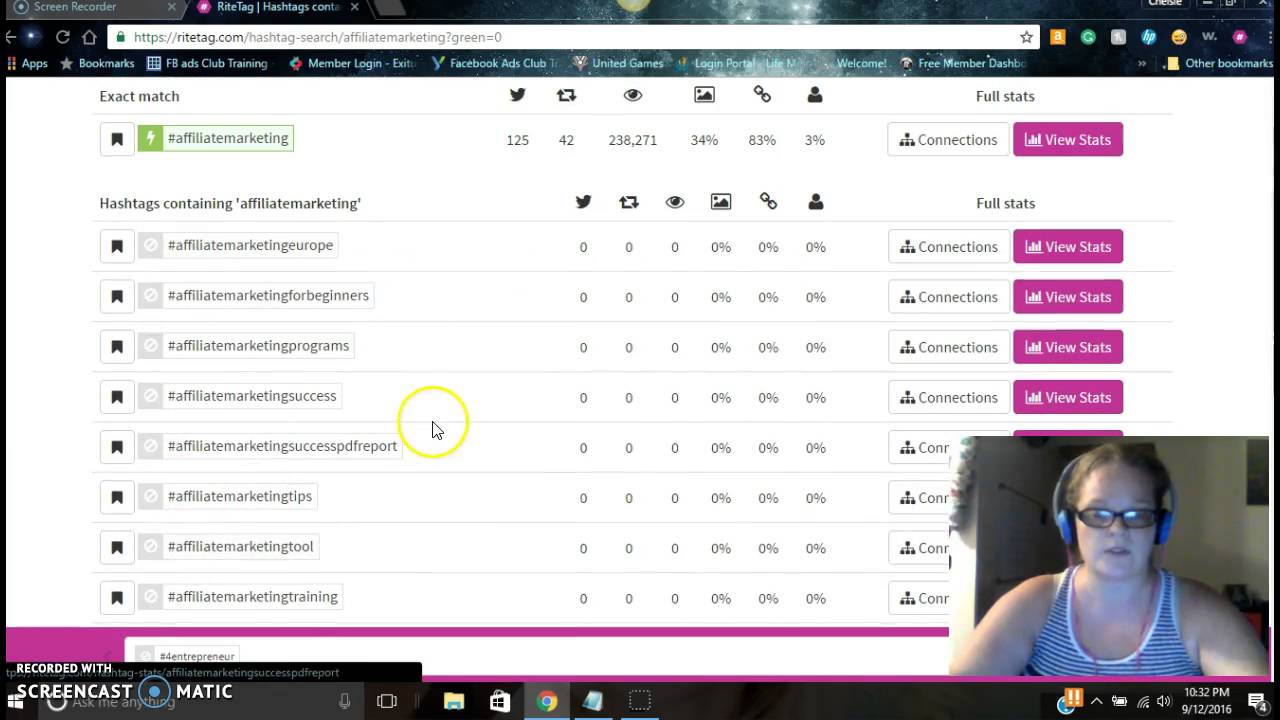Screen dimensions: 1280x720
Task: Star this page in the address bar
Action: 1026,37
